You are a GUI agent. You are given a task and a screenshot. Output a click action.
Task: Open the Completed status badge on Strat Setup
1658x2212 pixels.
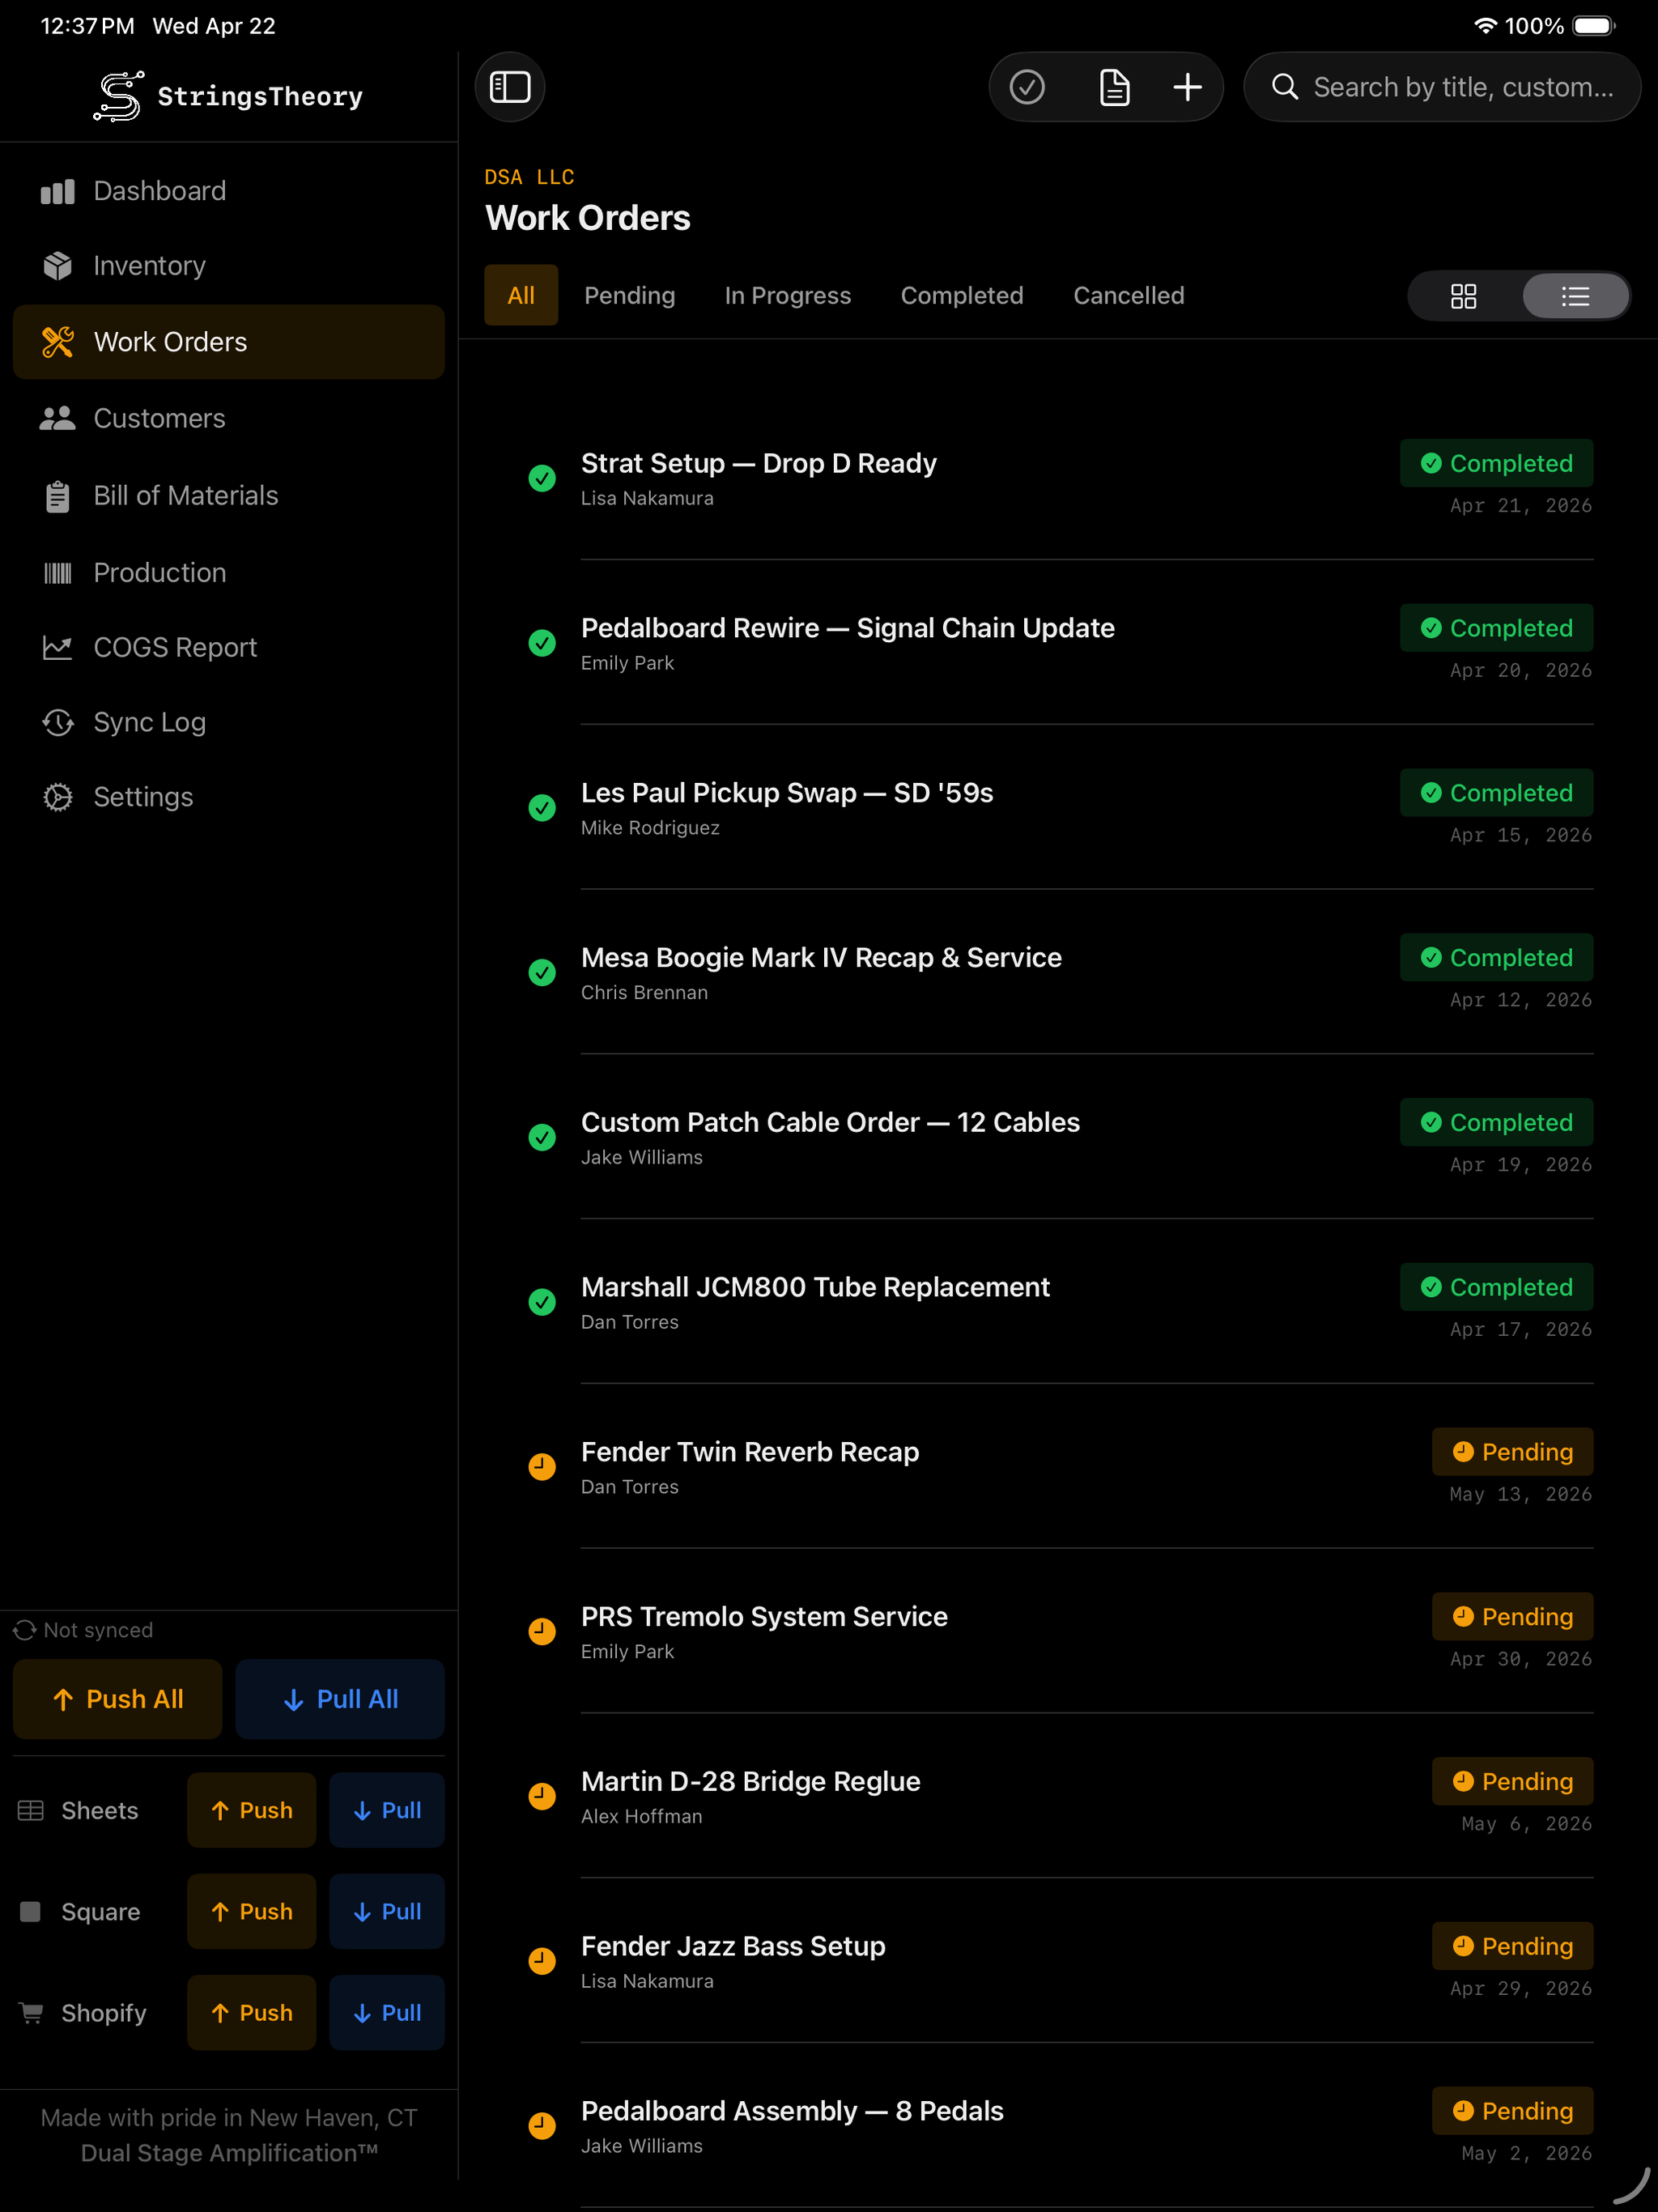click(1496, 463)
